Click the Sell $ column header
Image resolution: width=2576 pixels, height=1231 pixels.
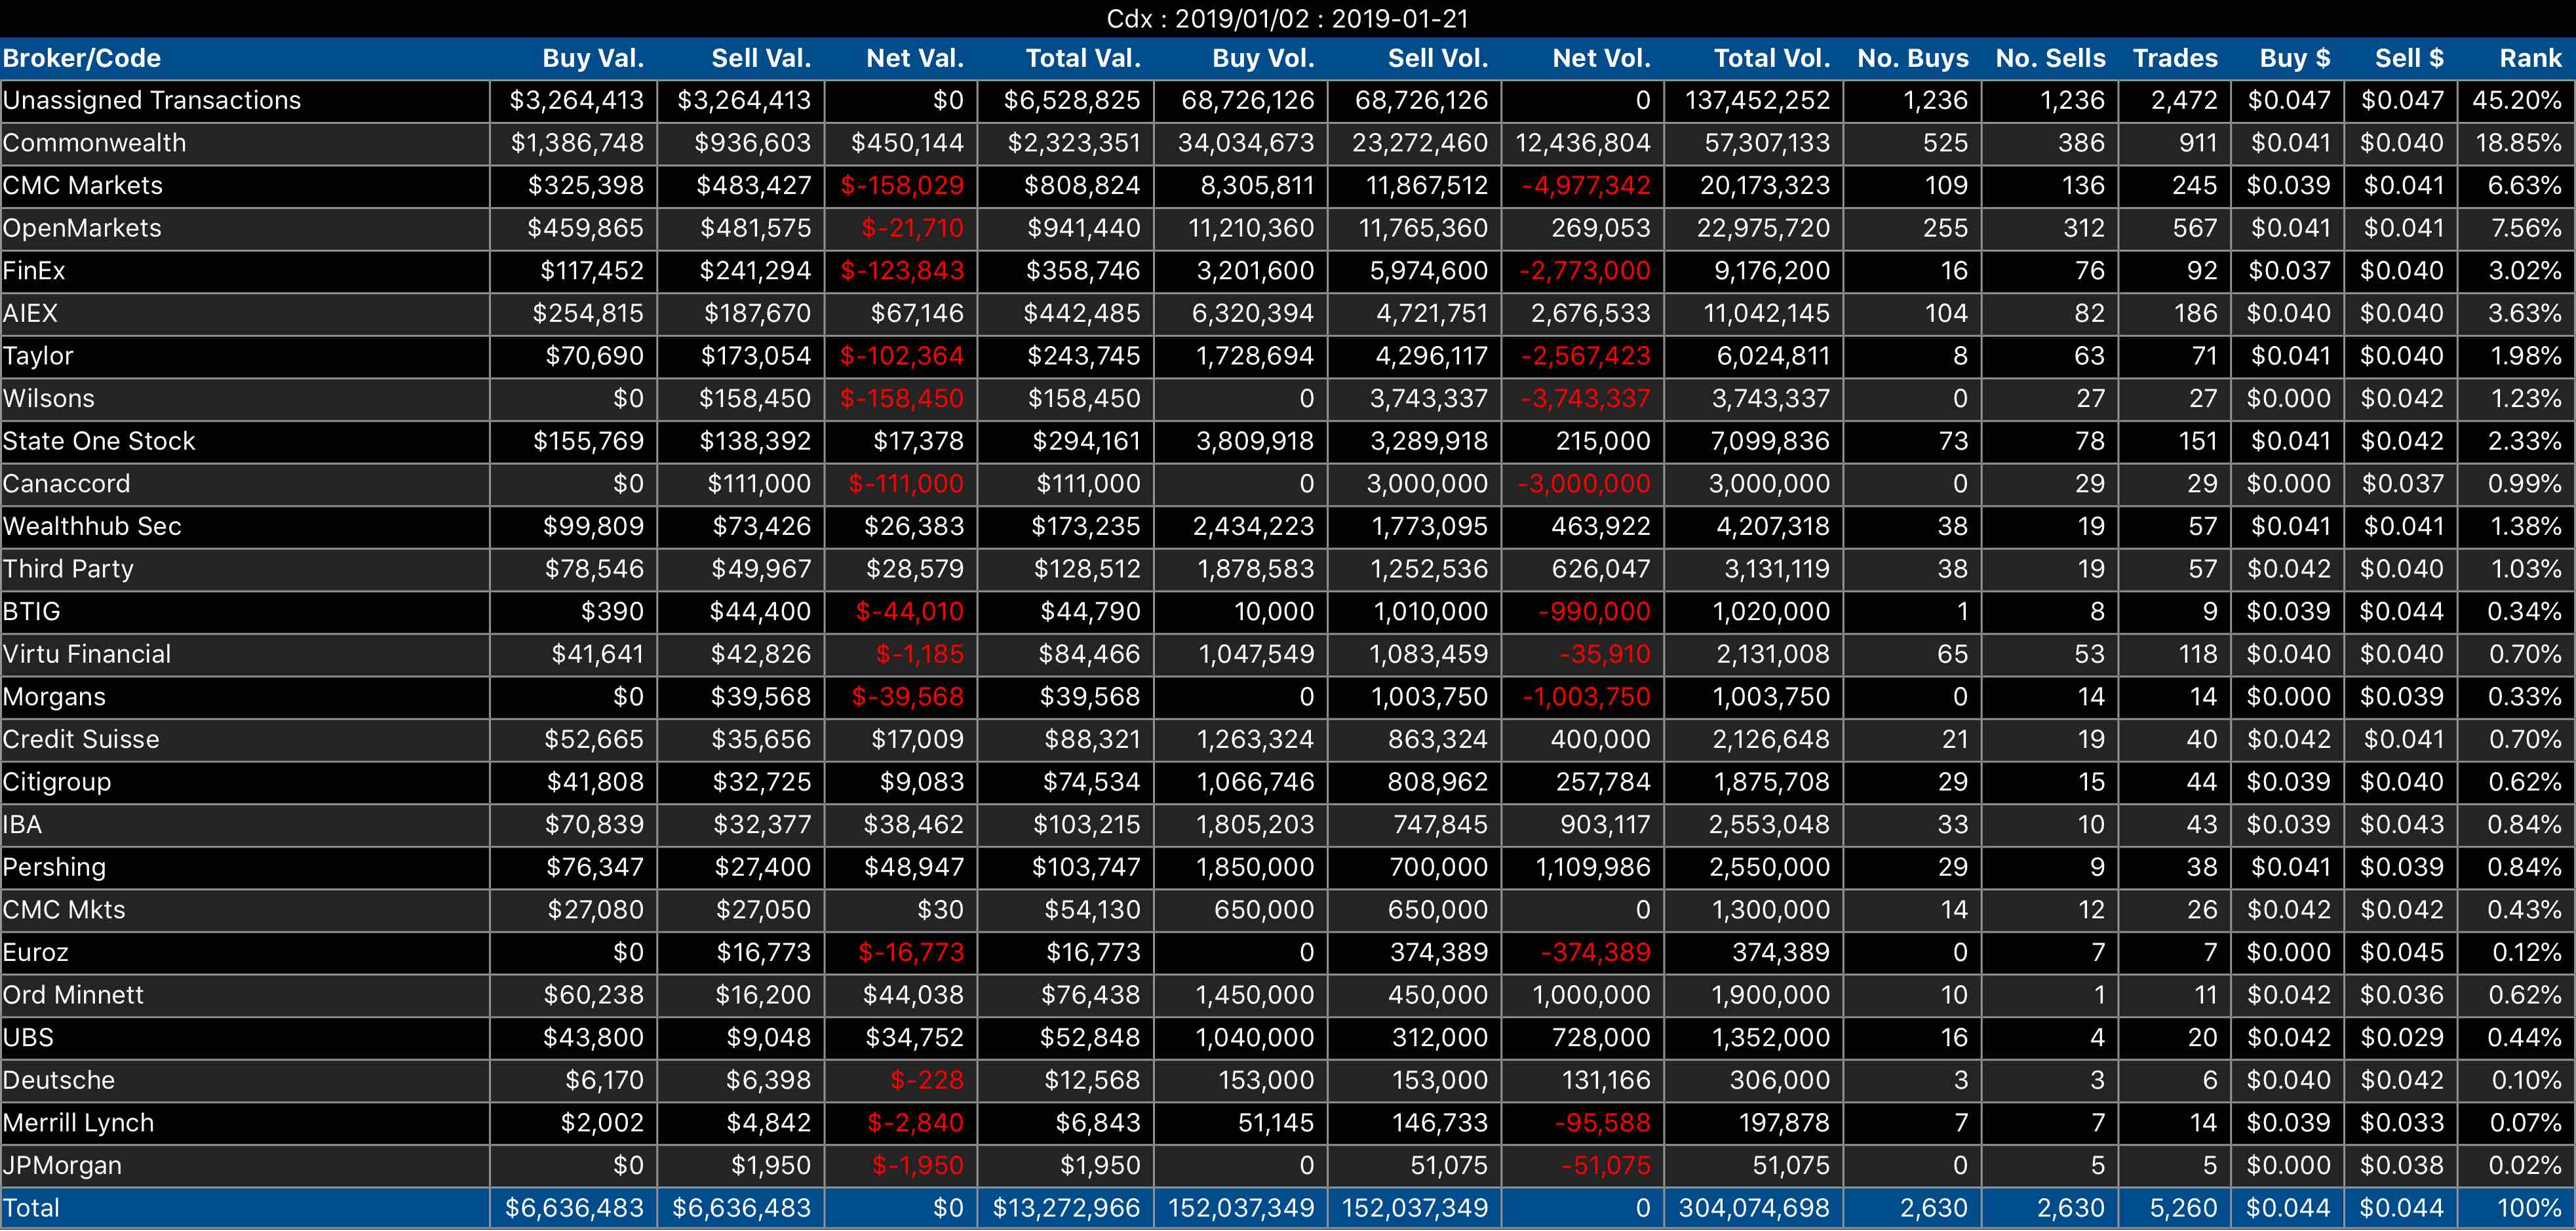2409,58
